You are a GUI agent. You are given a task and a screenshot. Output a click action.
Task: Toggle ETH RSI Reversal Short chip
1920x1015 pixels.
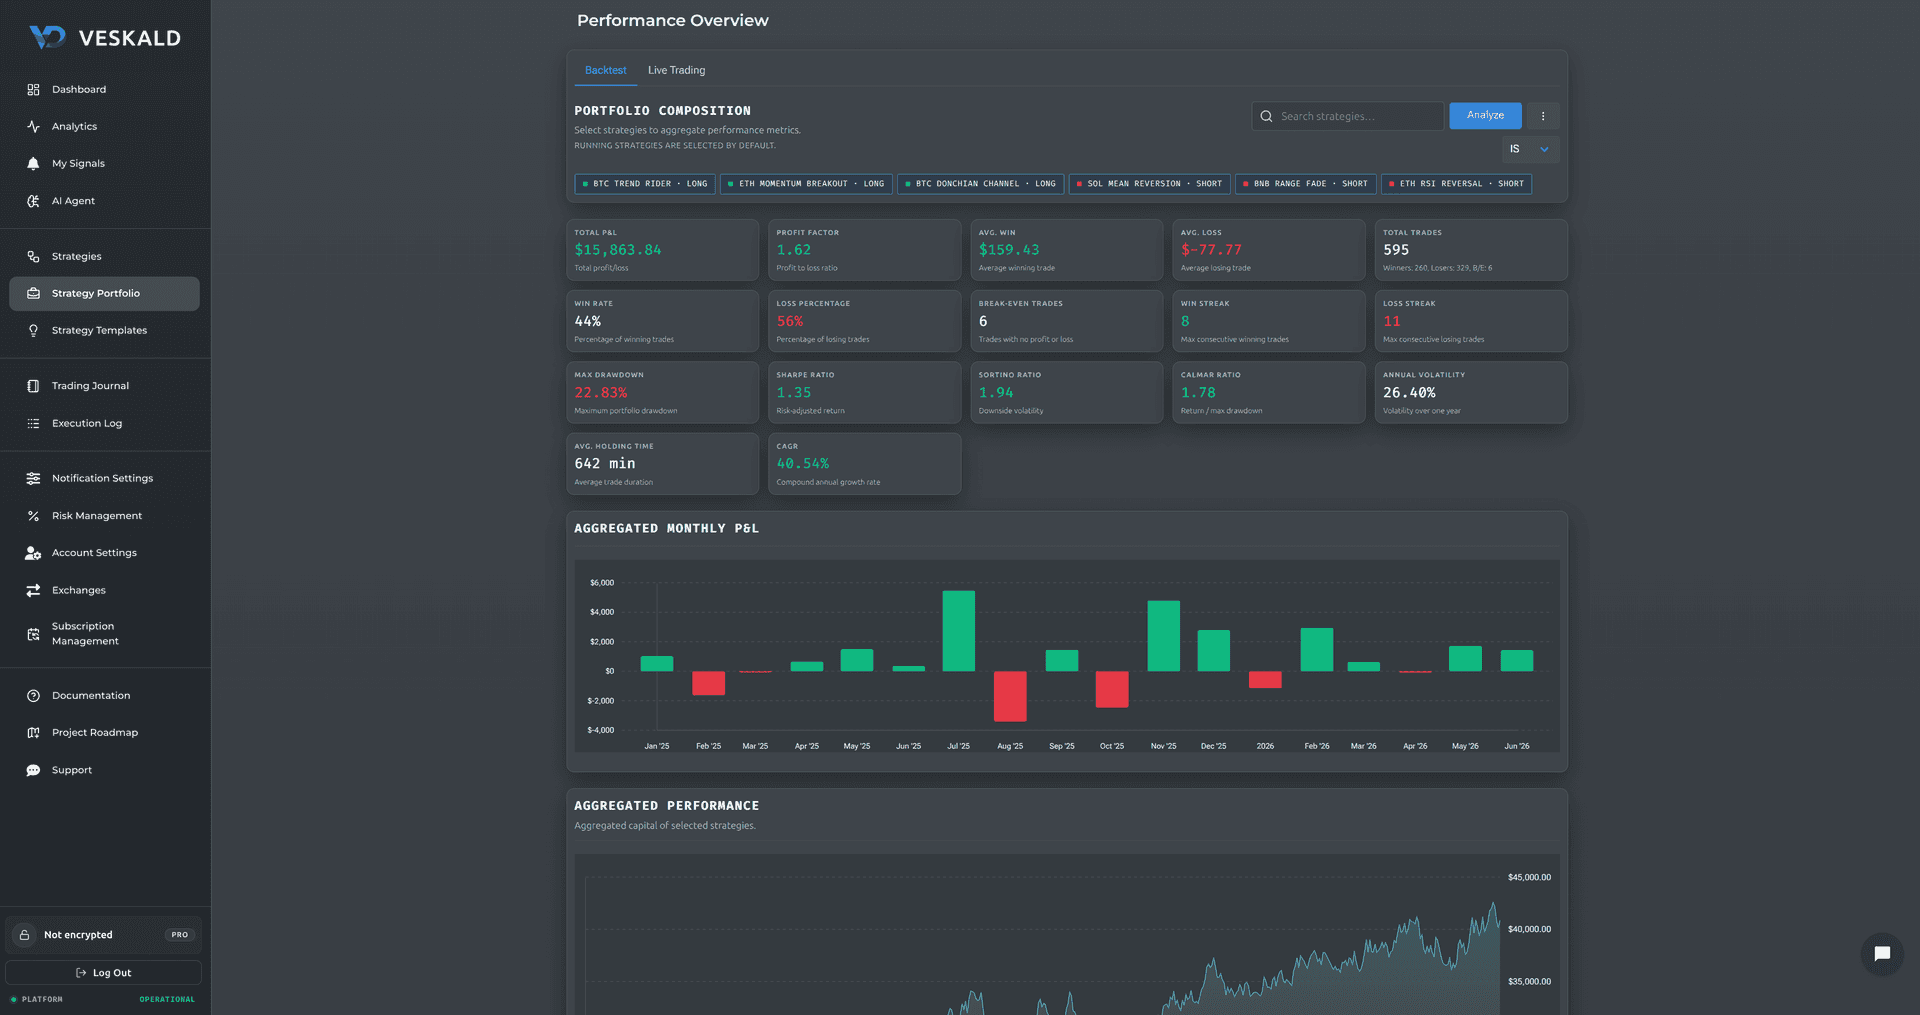(1456, 184)
